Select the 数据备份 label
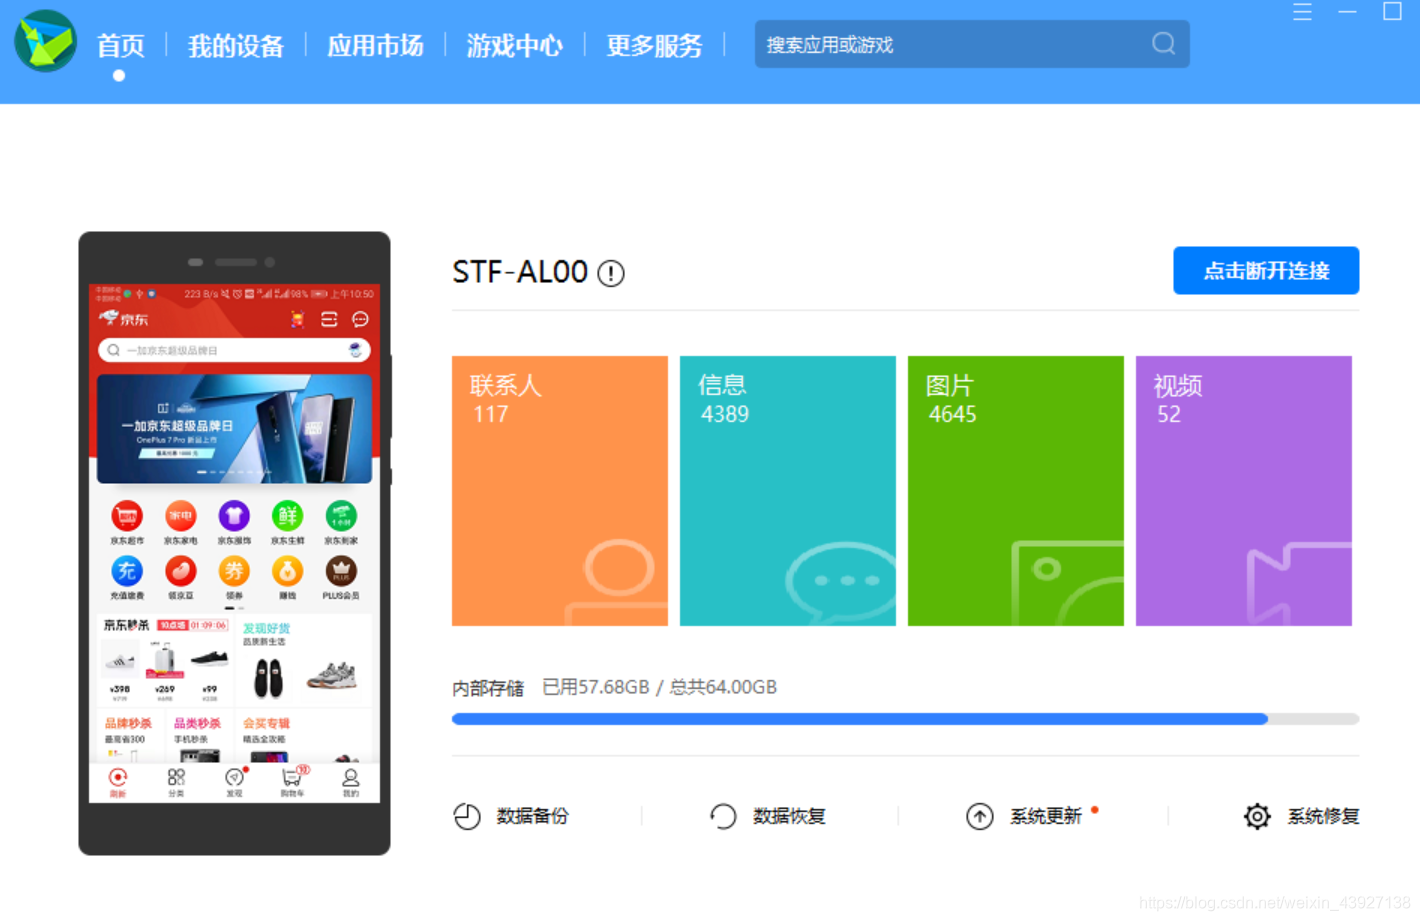1420x921 pixels. tap(532, 816)
